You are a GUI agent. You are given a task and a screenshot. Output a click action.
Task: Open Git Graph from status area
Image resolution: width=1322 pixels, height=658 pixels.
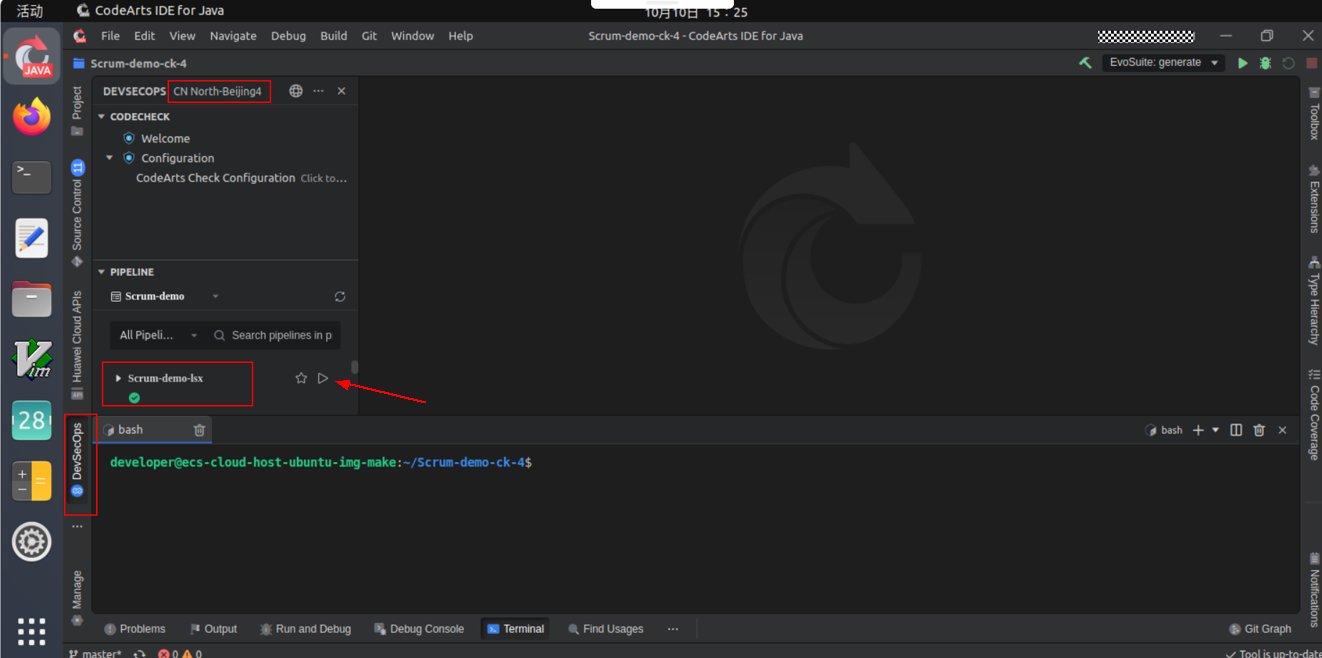pyautogui.click(x=1260, y=629)
